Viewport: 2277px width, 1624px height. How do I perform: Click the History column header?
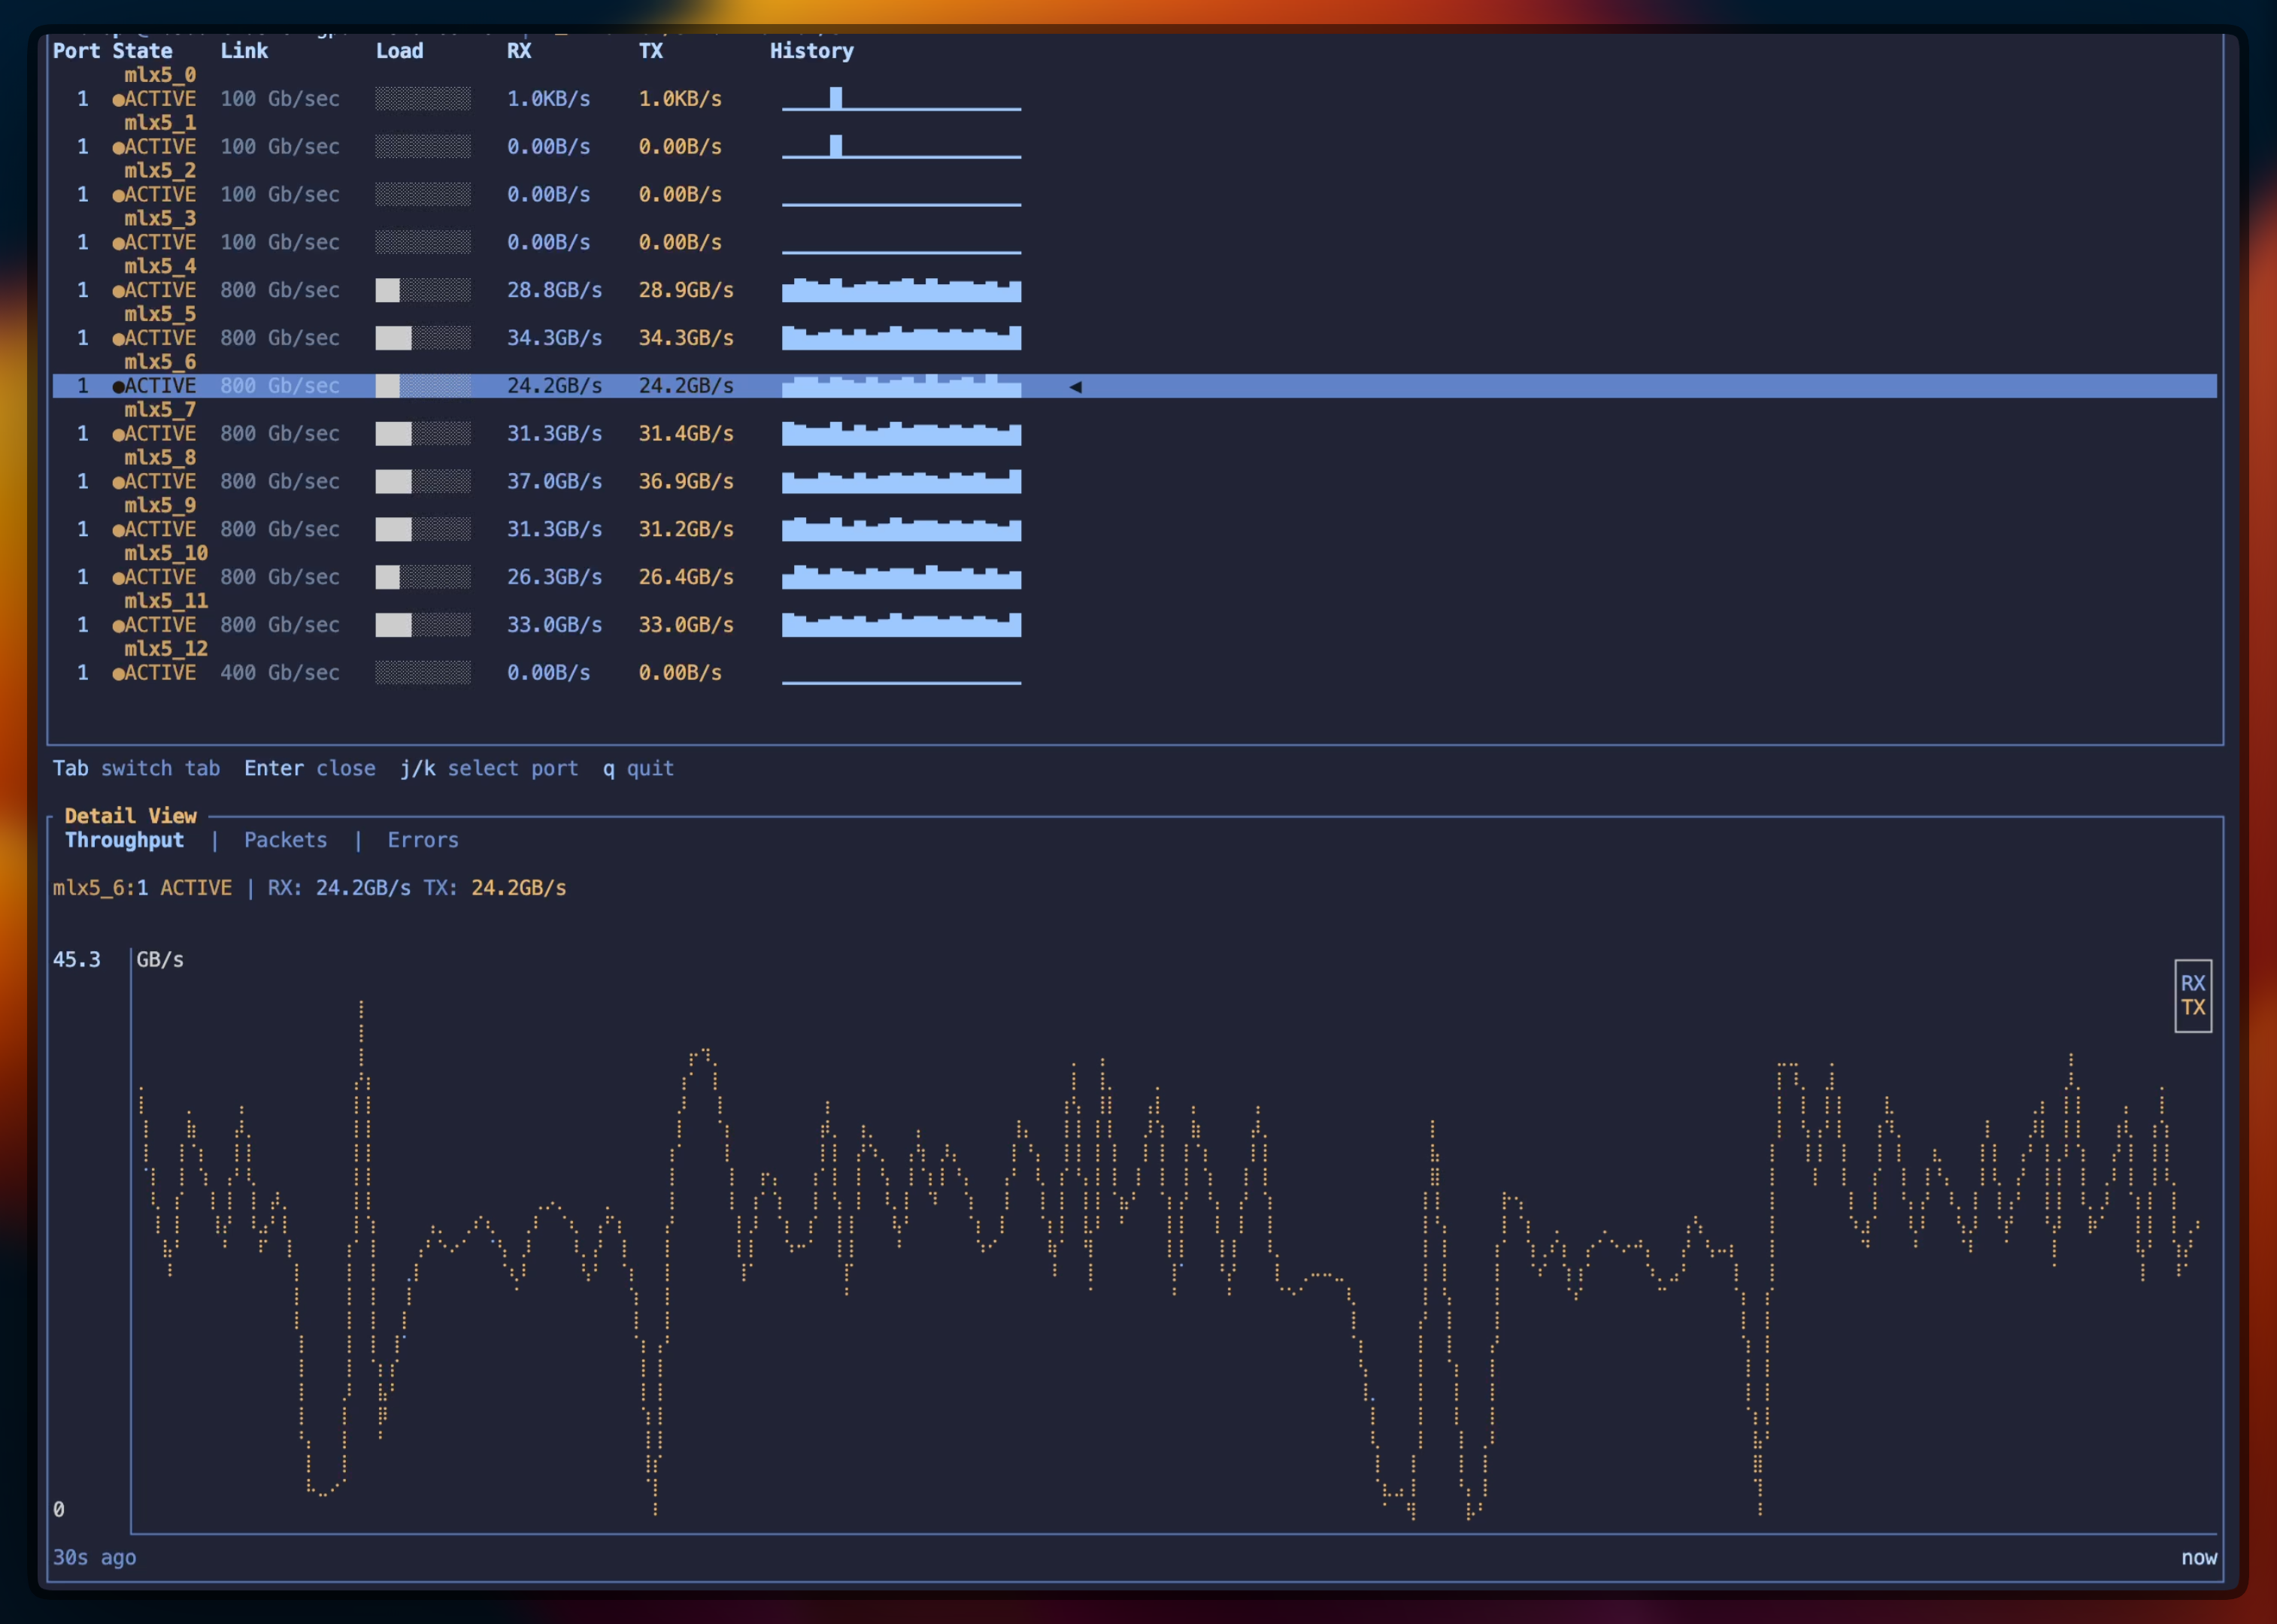point(811,51)
